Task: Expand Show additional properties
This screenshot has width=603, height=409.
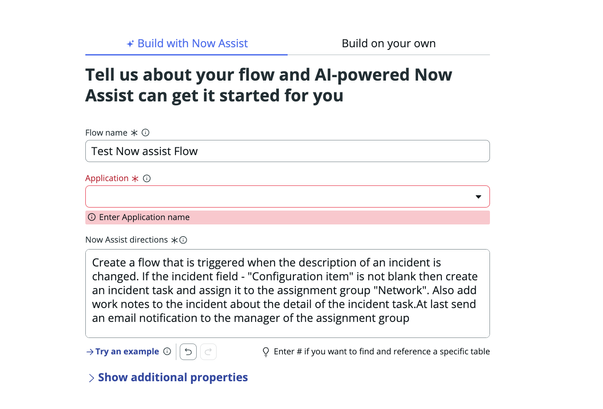Action: (168, 377)
